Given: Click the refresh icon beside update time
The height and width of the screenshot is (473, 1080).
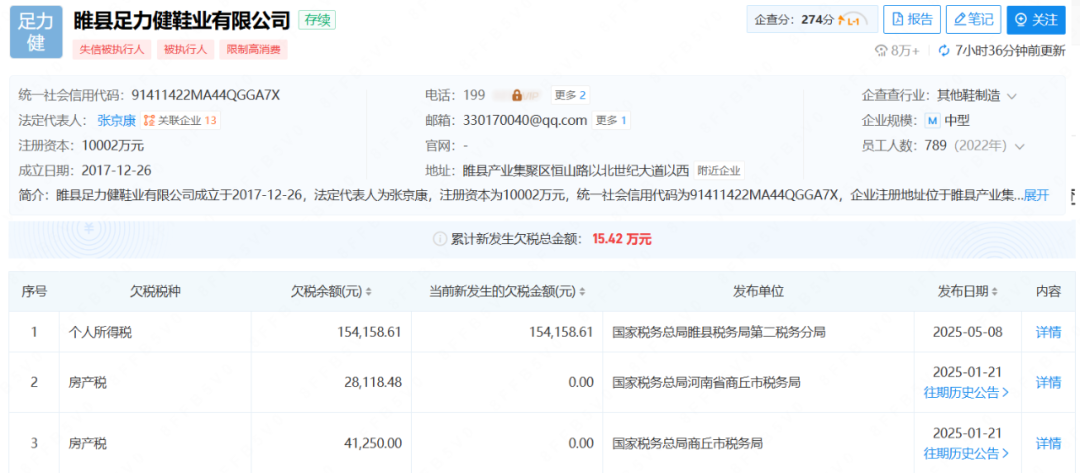Looking at the screenshot, I should coord(943,50).
